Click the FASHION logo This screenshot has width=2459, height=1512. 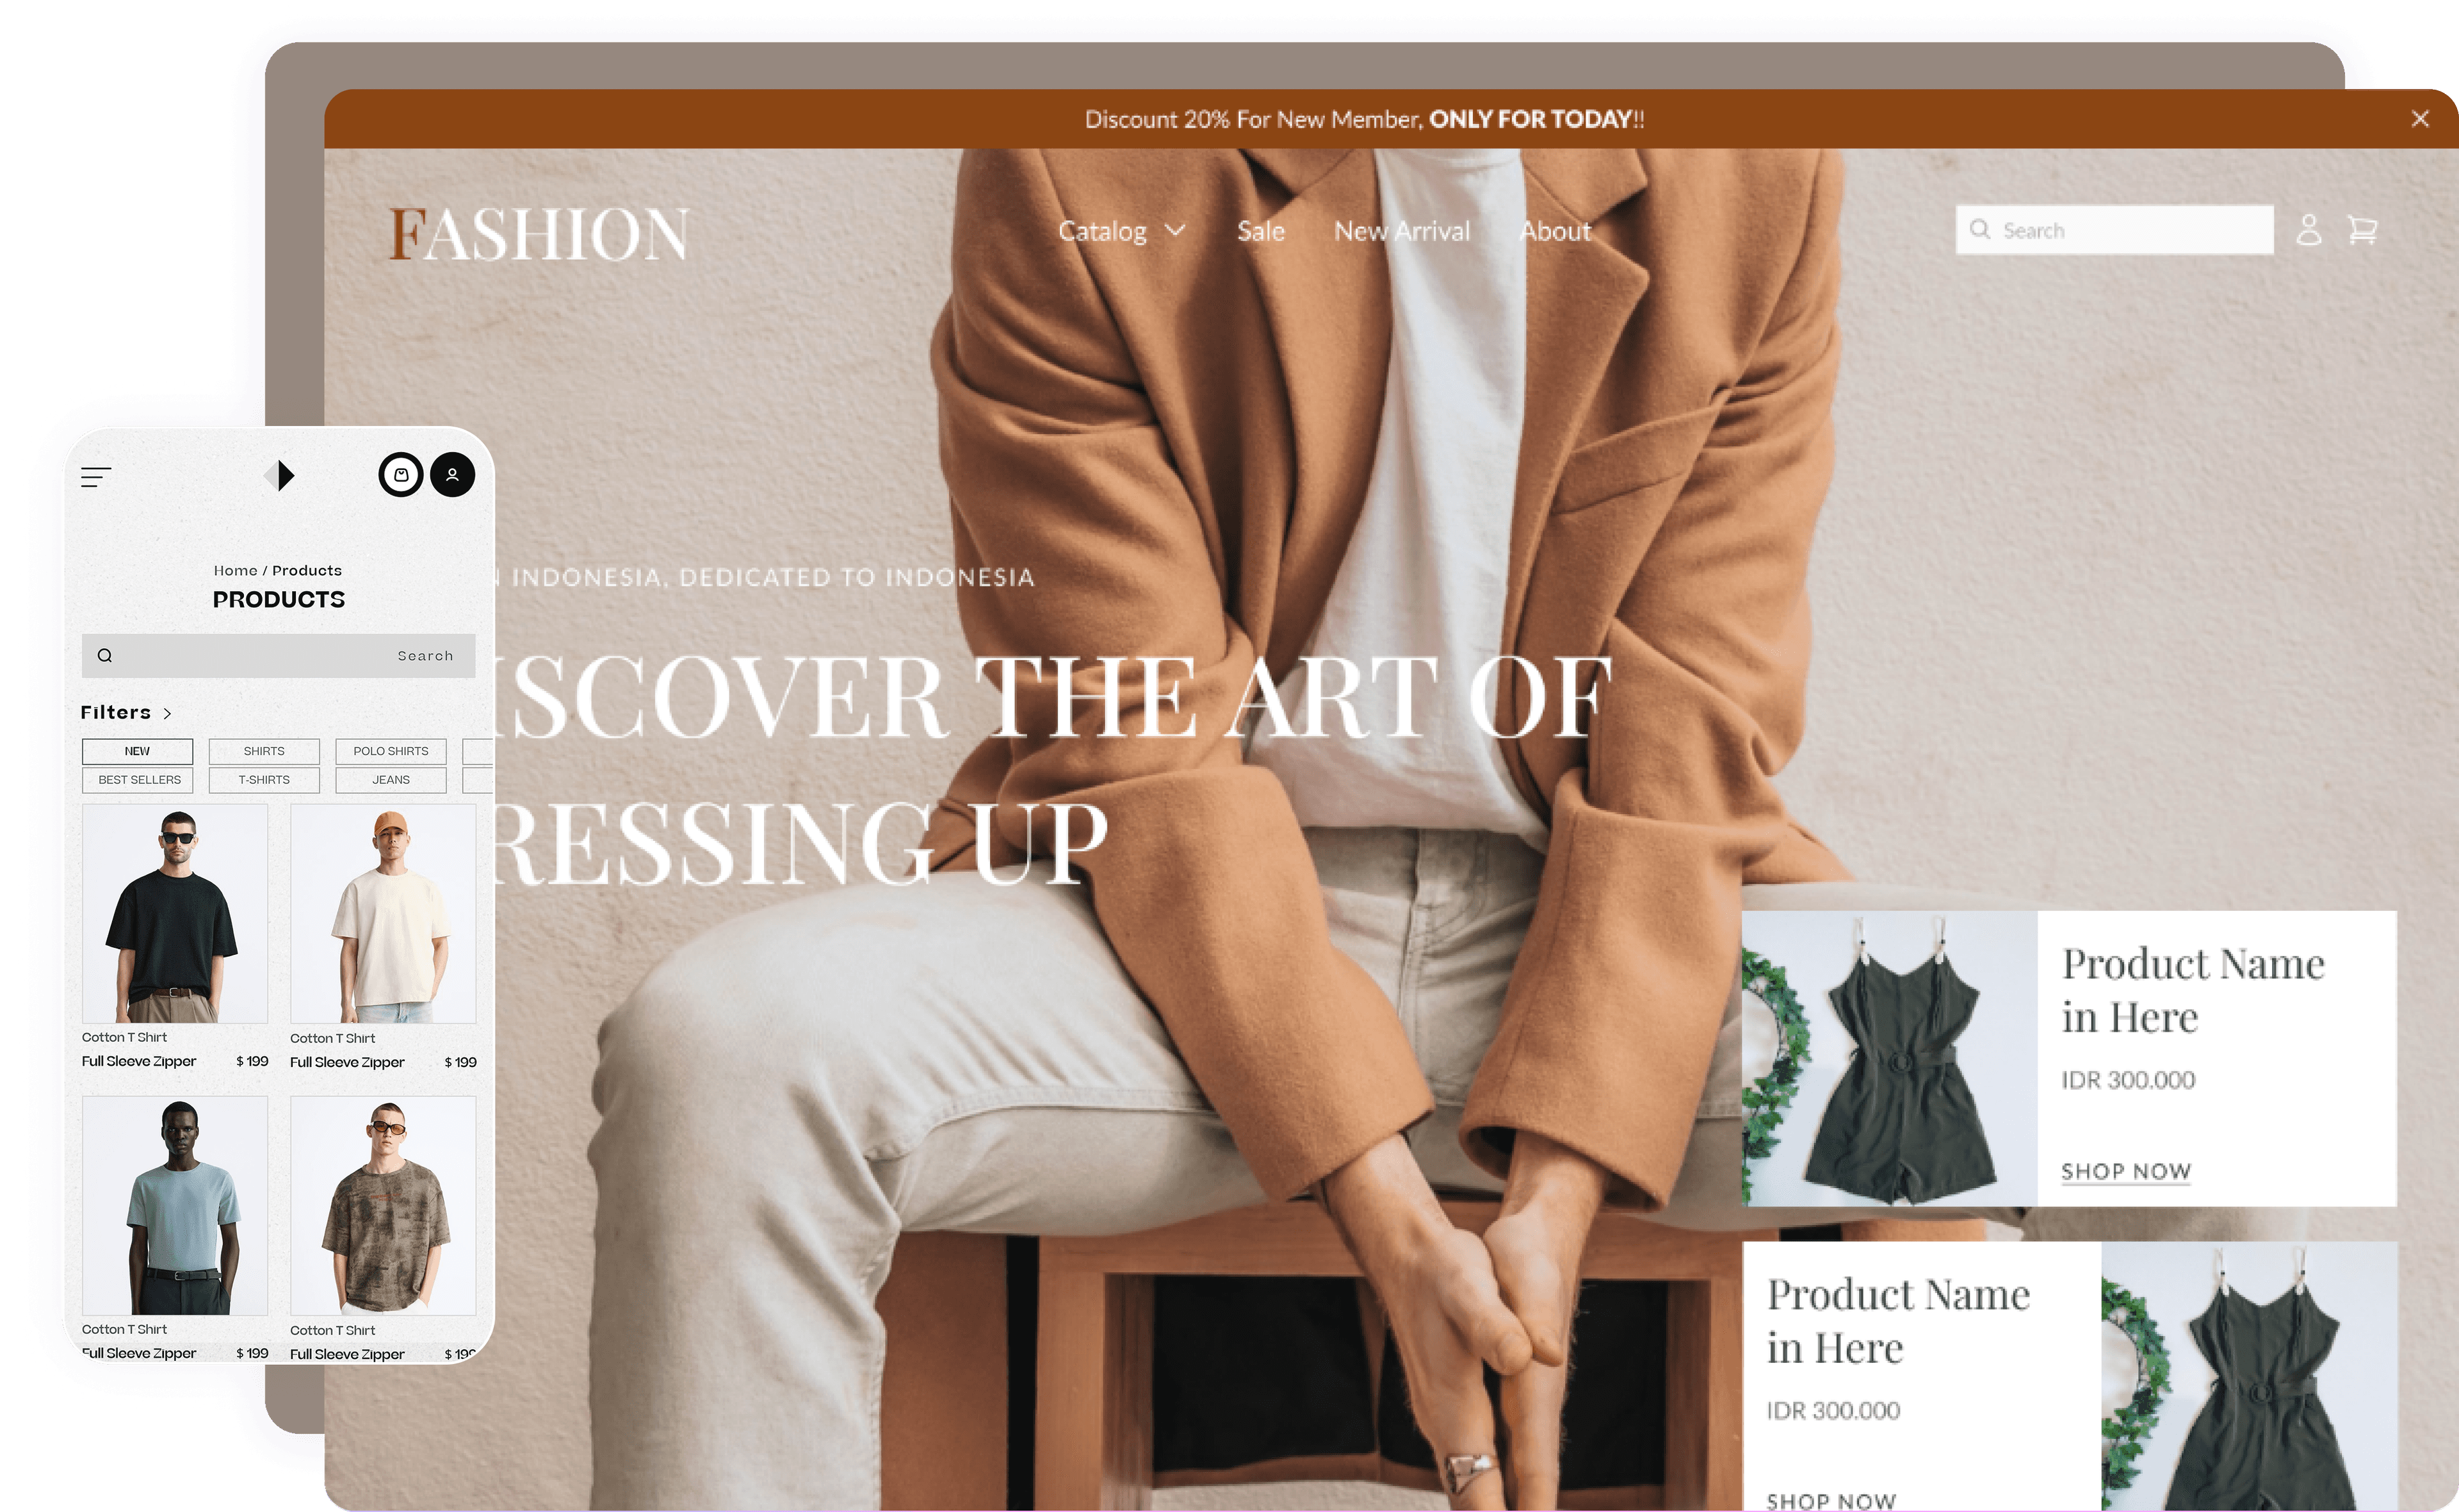pyautogui.click(x=539, y=233)
